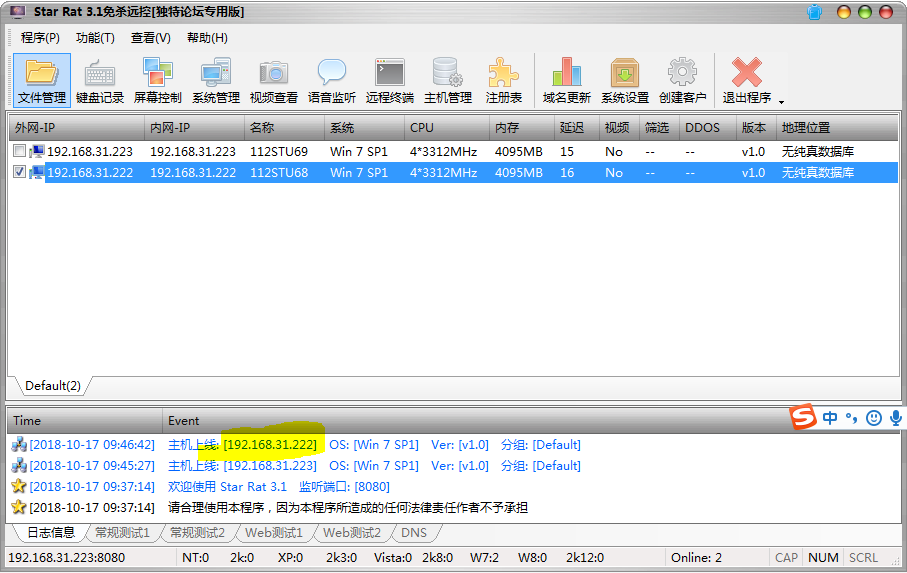Image resolution: width=907 pixels, height=573 pixels.
Task: Open the 帮助(H) menu
Action: click(x=207, y=38)
